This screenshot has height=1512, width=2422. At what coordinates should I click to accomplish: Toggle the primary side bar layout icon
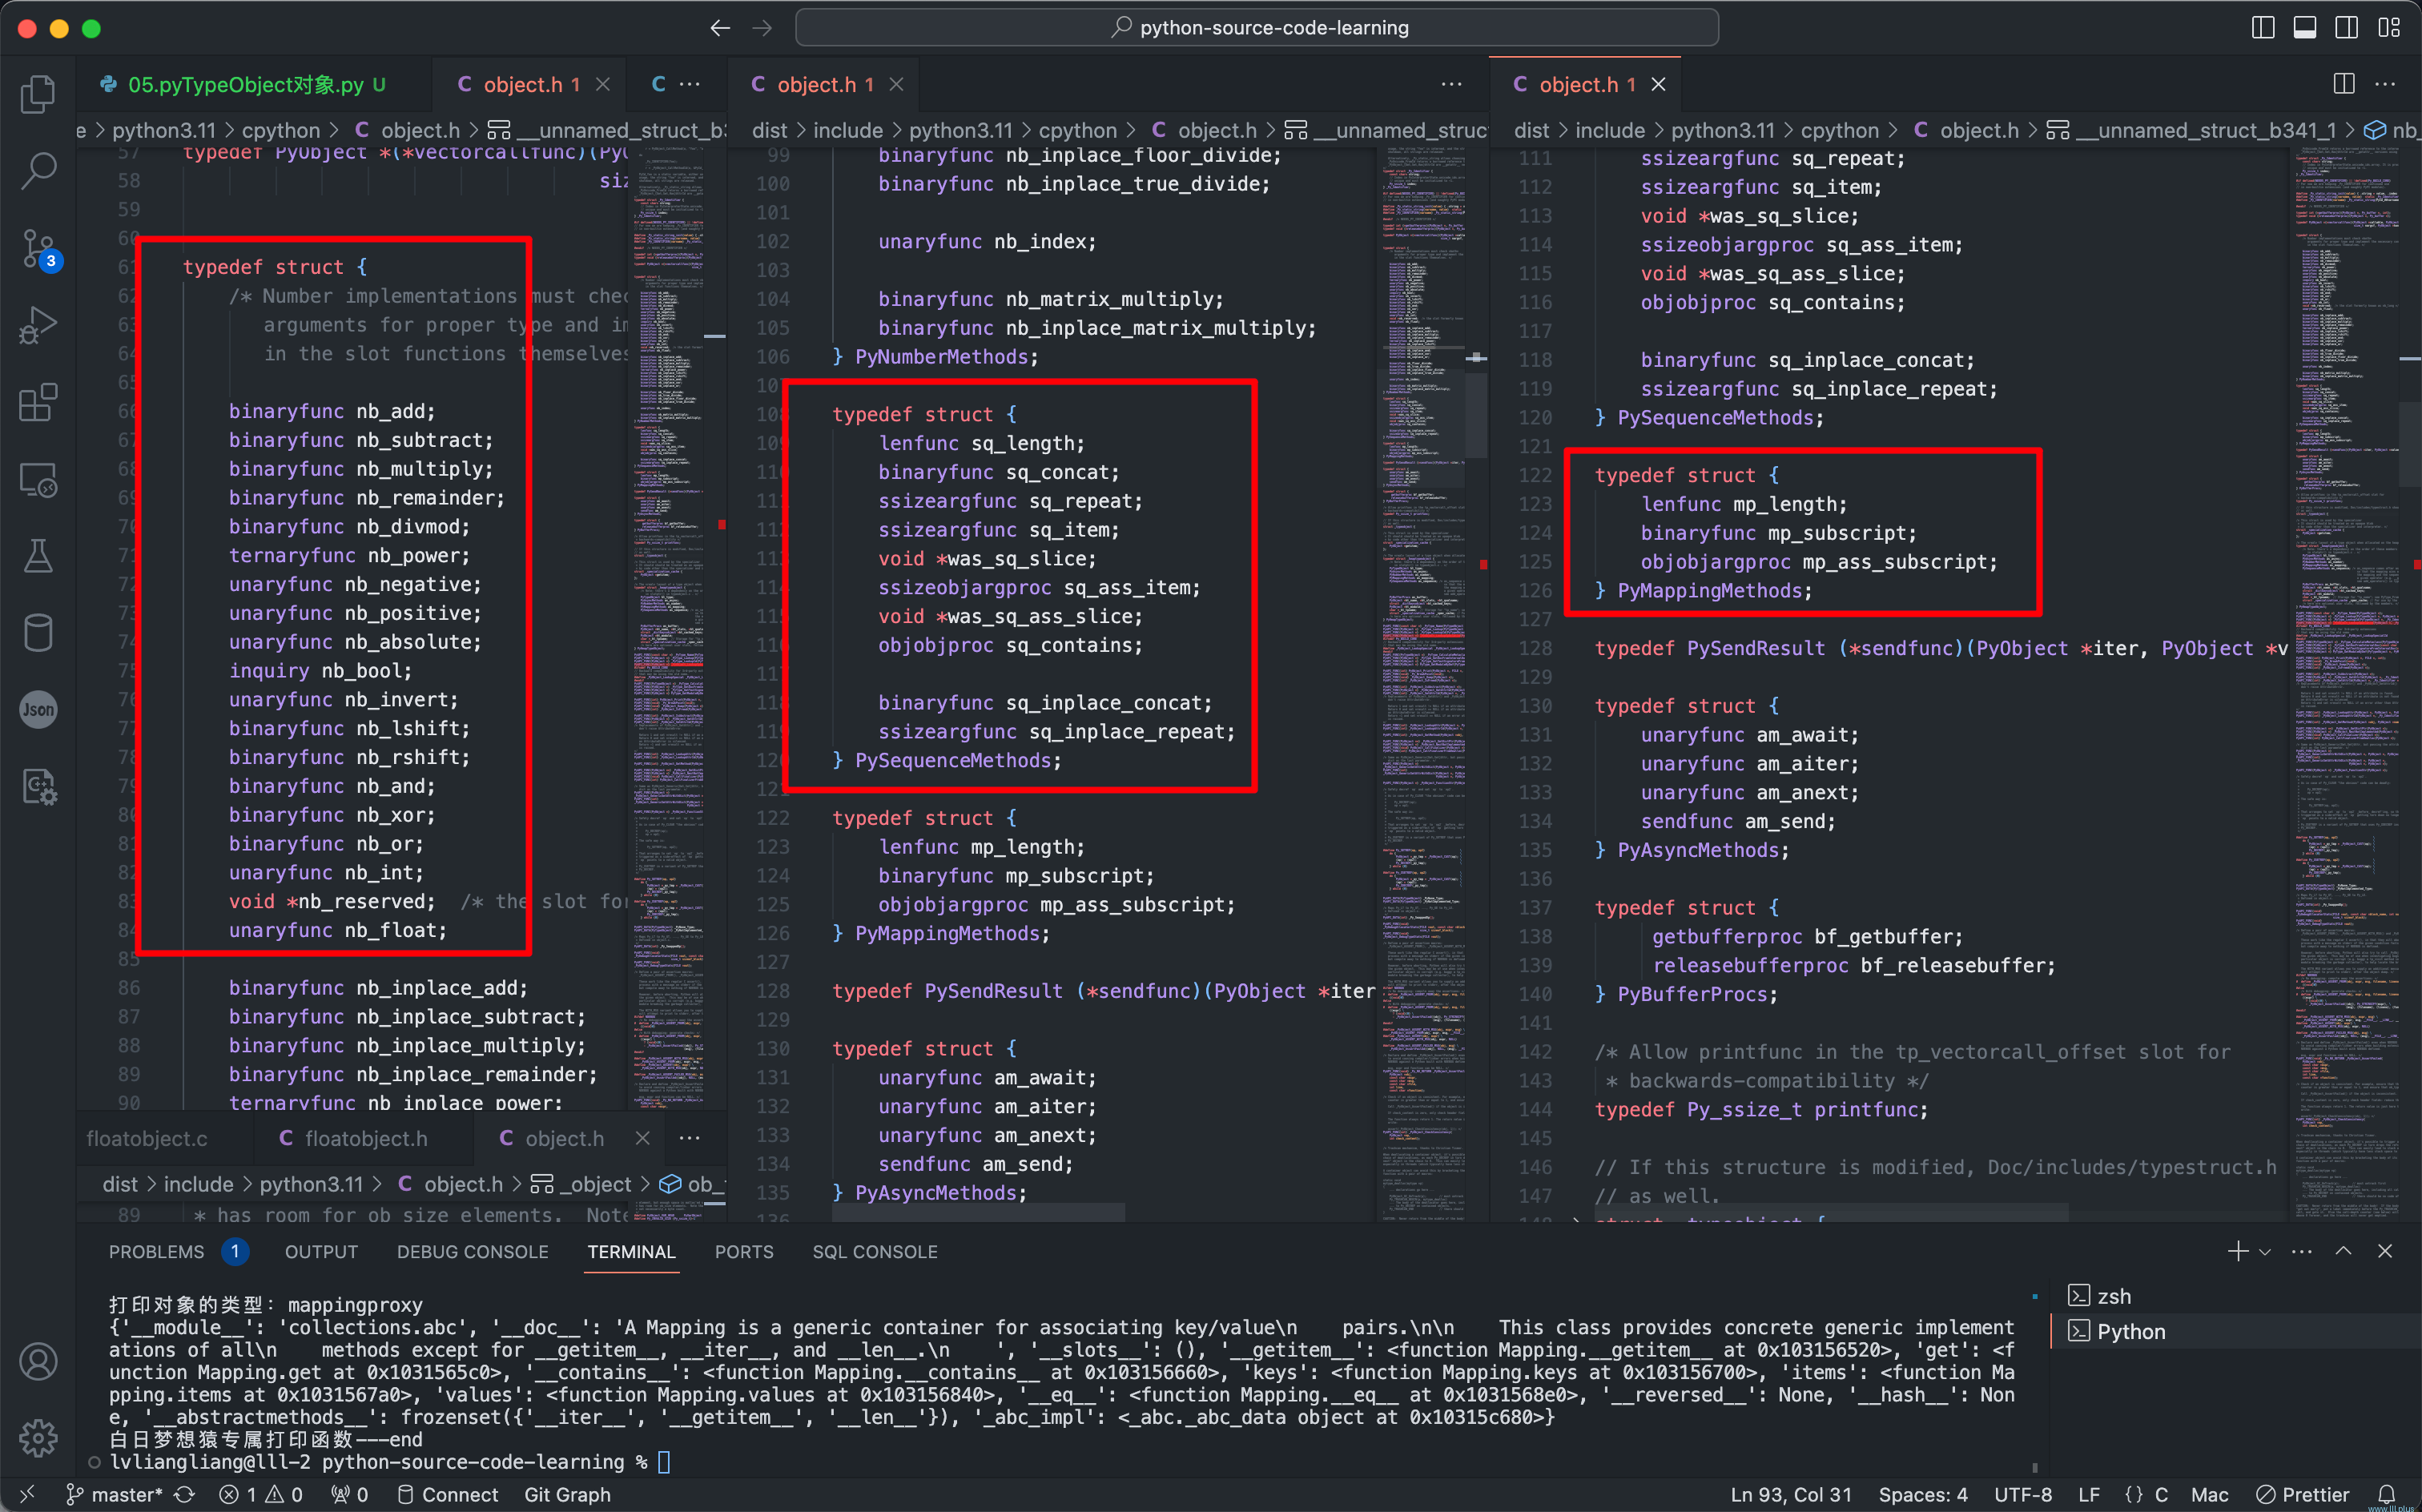2262,28
